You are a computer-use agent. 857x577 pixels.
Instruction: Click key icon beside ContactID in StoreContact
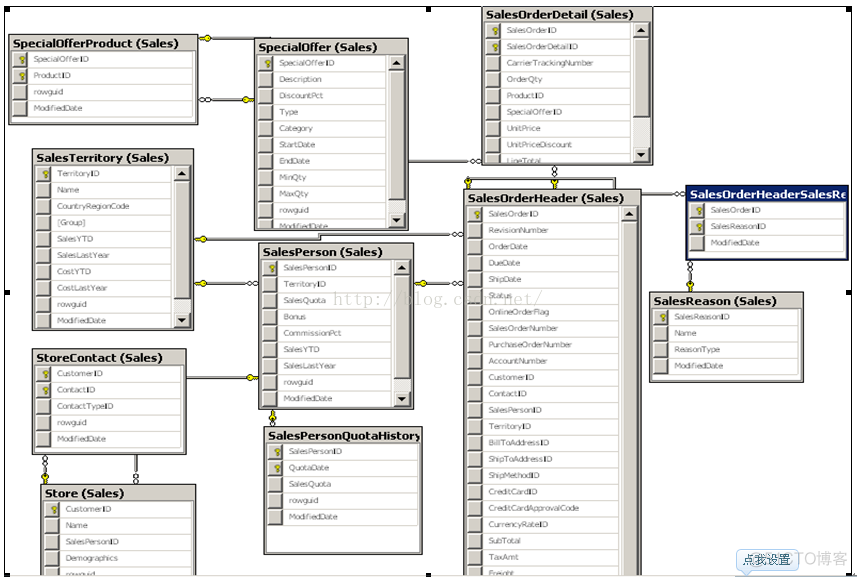point(44,390)
